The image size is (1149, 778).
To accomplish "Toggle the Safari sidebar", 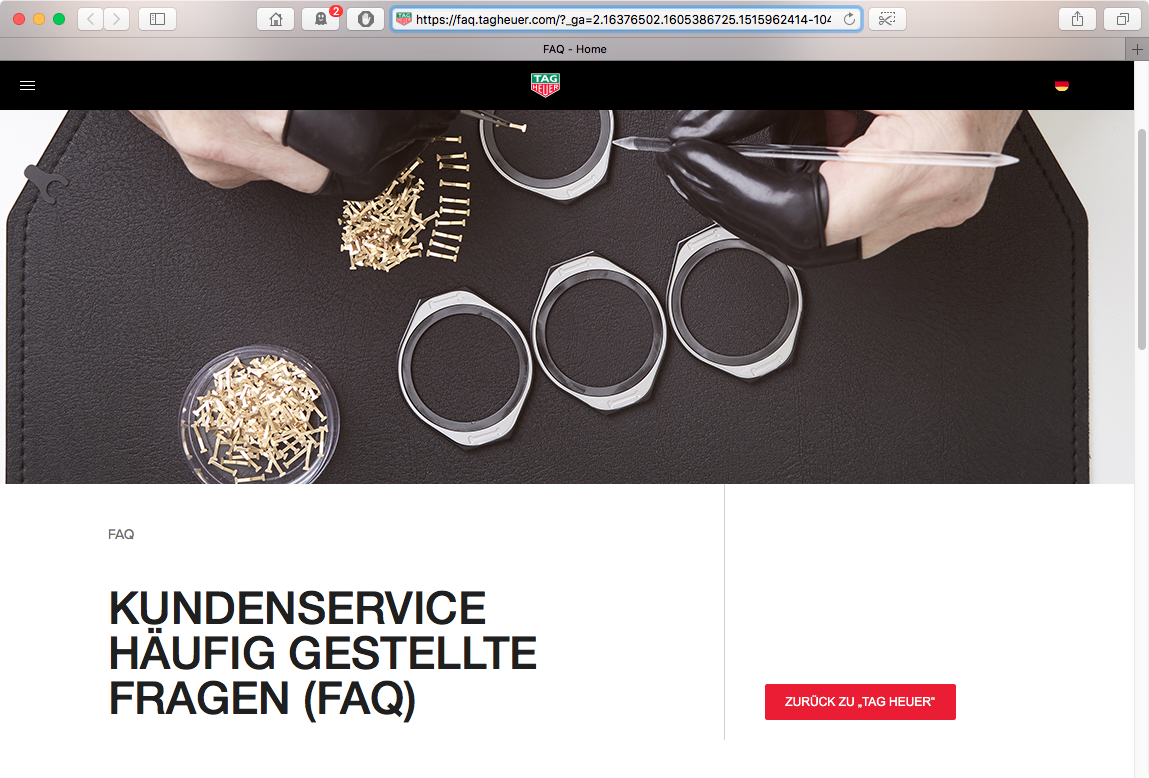I will 158,19.
